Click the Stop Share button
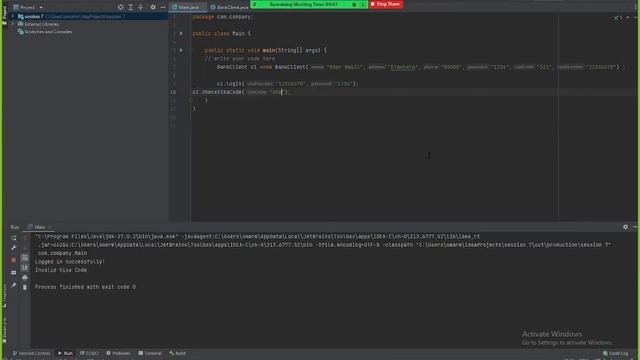Screen dimensions: 640x360 pyautogui.click(x=385, y=4)
